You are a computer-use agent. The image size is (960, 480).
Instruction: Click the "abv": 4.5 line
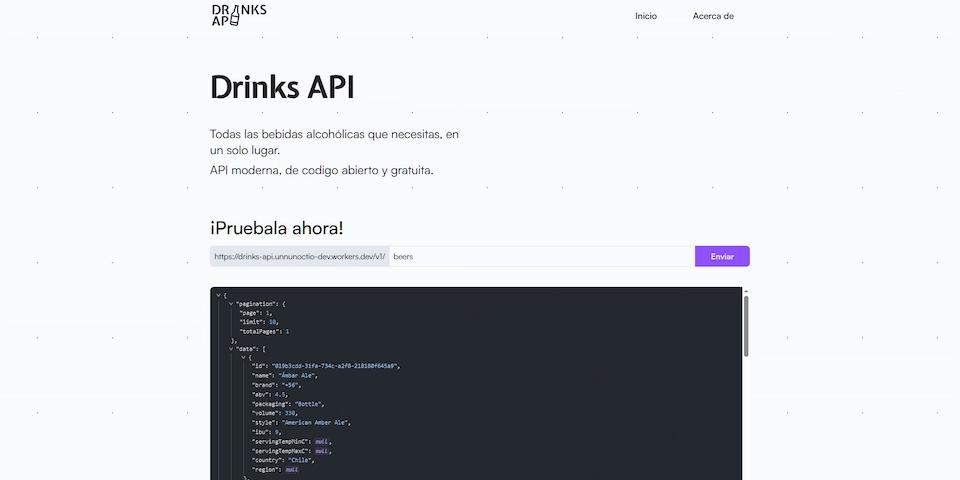point(270,394)
